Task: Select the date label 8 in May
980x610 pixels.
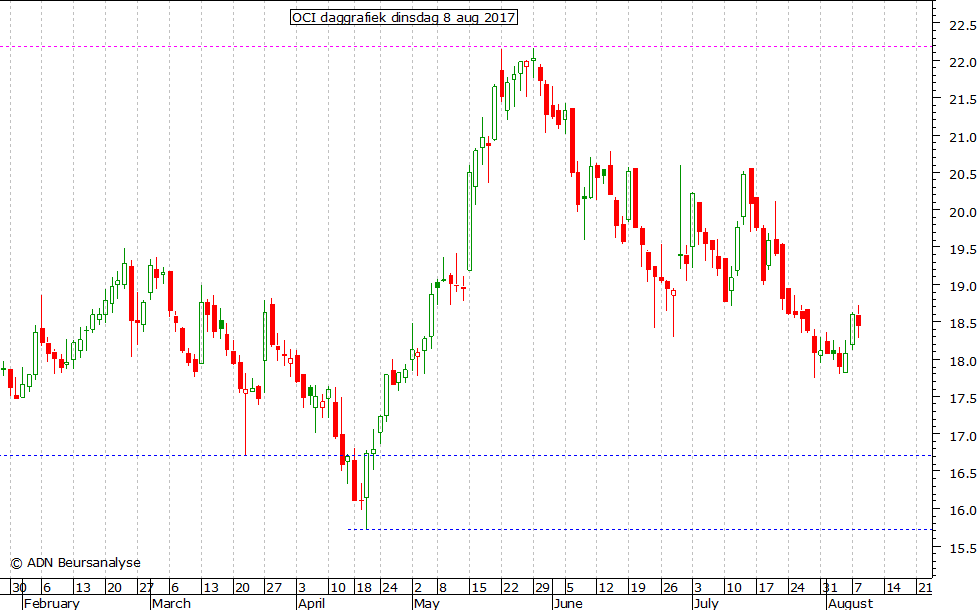Action: pyautogui.click(x=442, y=588)
